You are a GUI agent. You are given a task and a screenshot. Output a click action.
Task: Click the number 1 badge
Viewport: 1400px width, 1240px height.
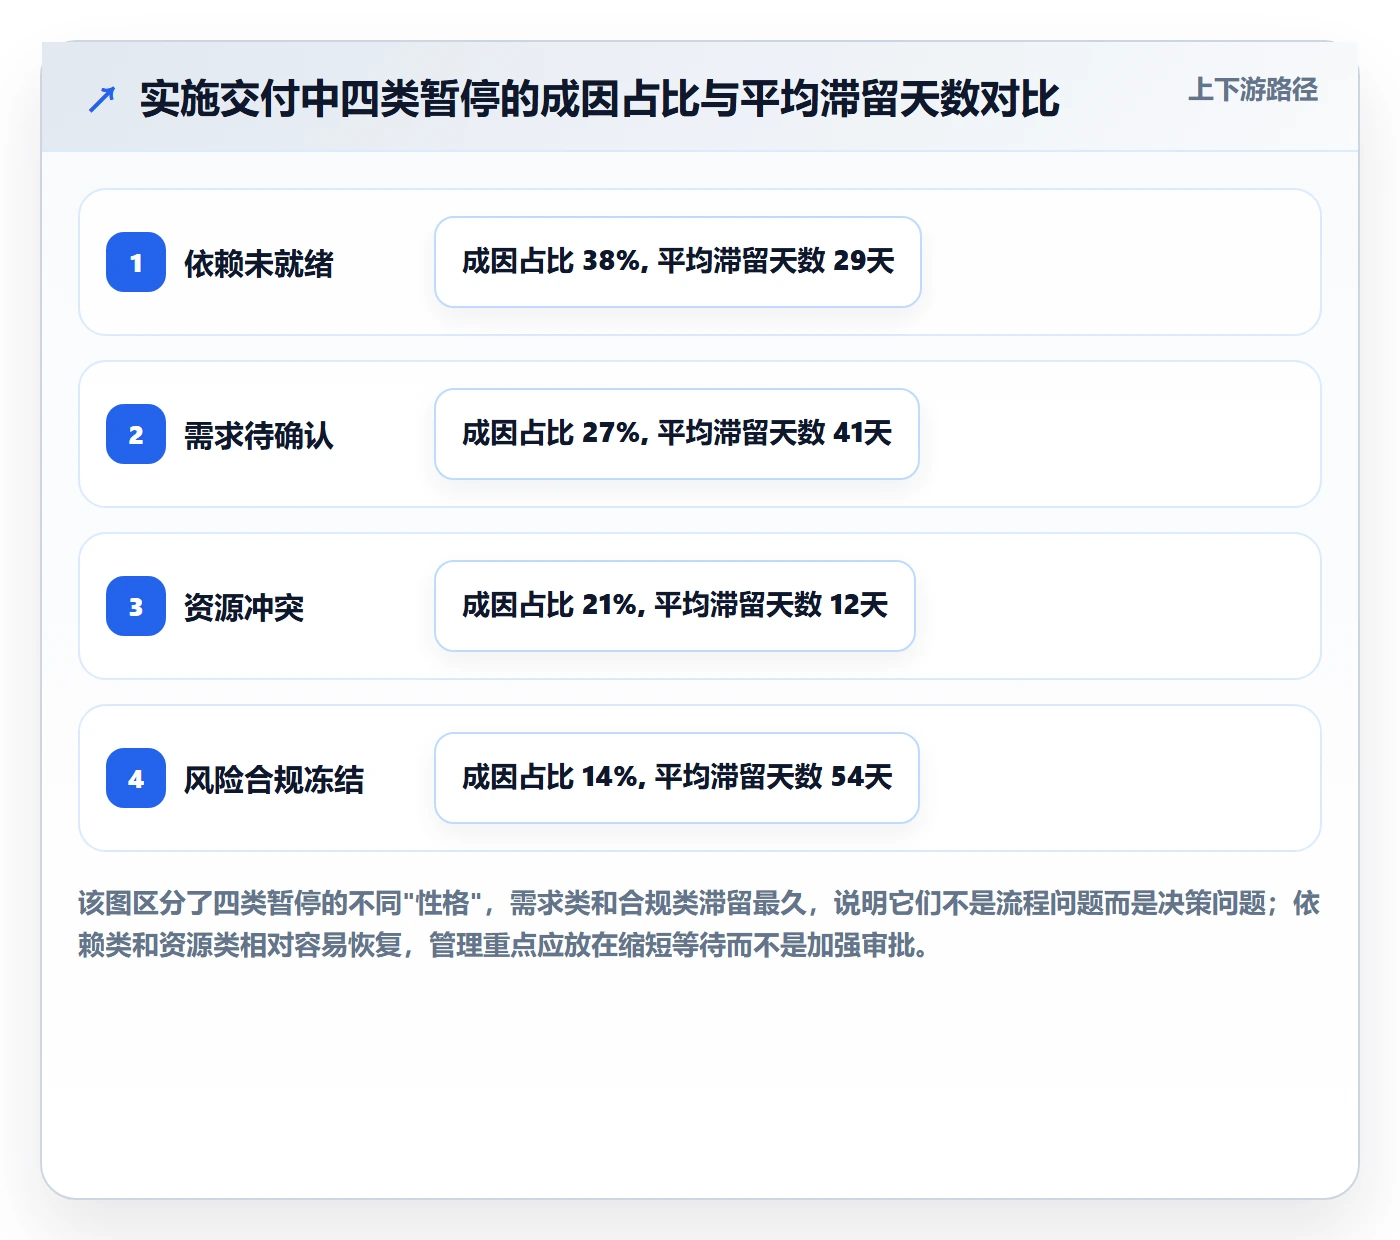[136, 262]
